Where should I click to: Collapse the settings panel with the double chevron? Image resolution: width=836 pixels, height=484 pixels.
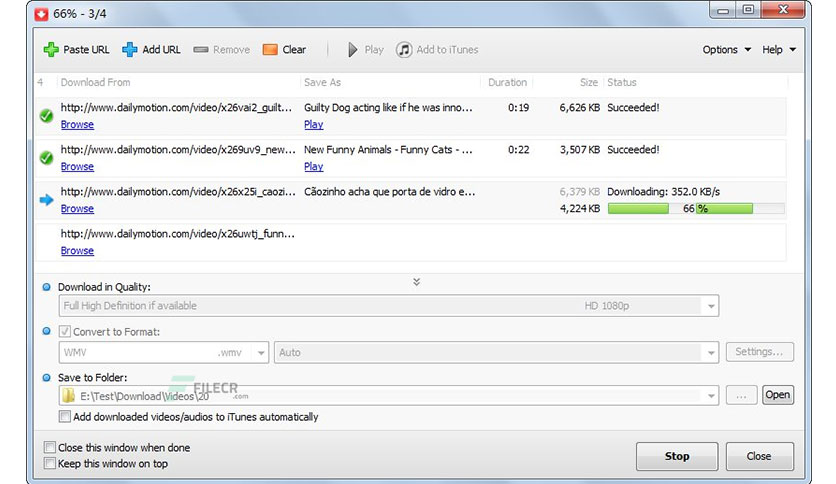pyautogui.click(x=416, y=281)
